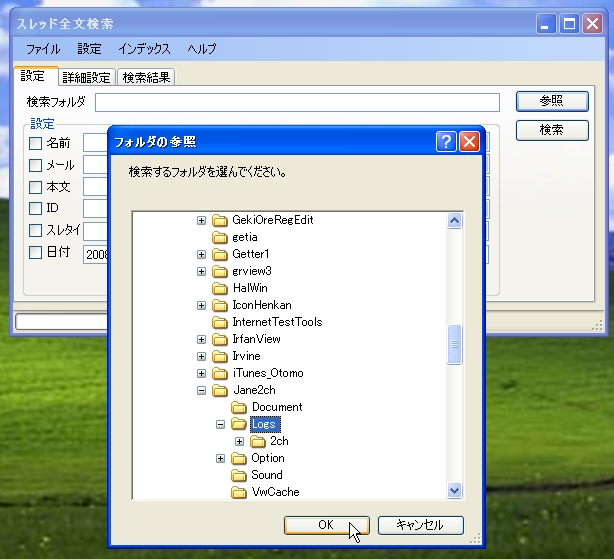Viewport: 614px width, 559px height.
Task: Click the HalWin folder icon
Action: point(220,289)
